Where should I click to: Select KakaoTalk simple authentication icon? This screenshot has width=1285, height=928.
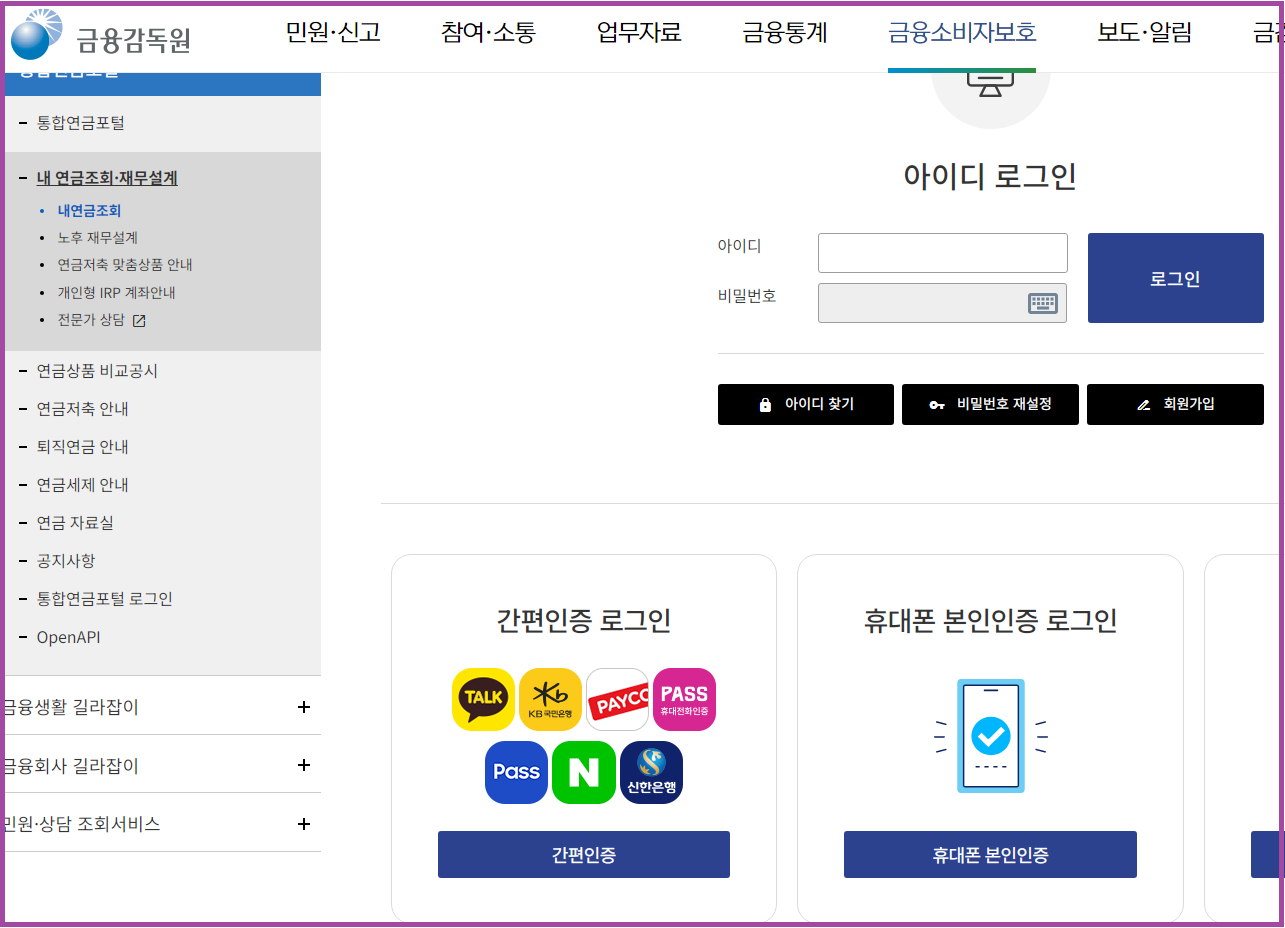[483, 699]
